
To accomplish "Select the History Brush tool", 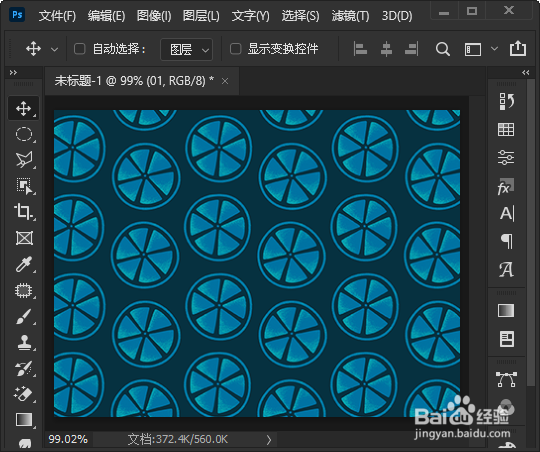I will 24,369.
